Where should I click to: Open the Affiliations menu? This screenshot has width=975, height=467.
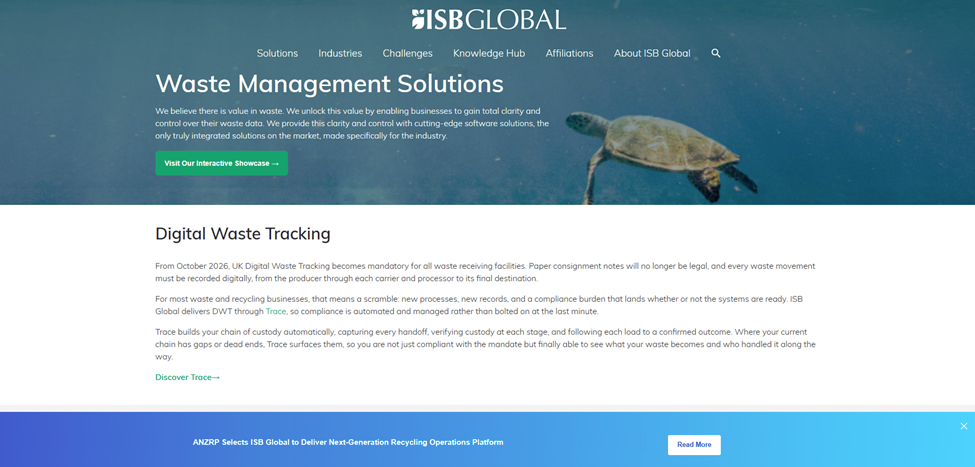(x=570, y=53)
